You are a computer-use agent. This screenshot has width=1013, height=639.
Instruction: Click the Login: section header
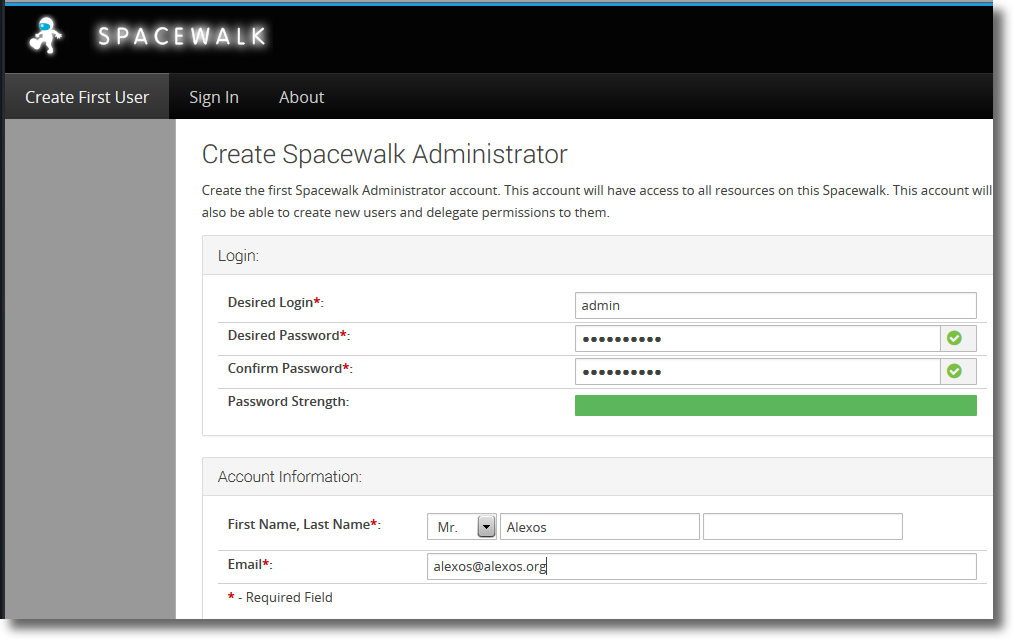pos(238,256)
